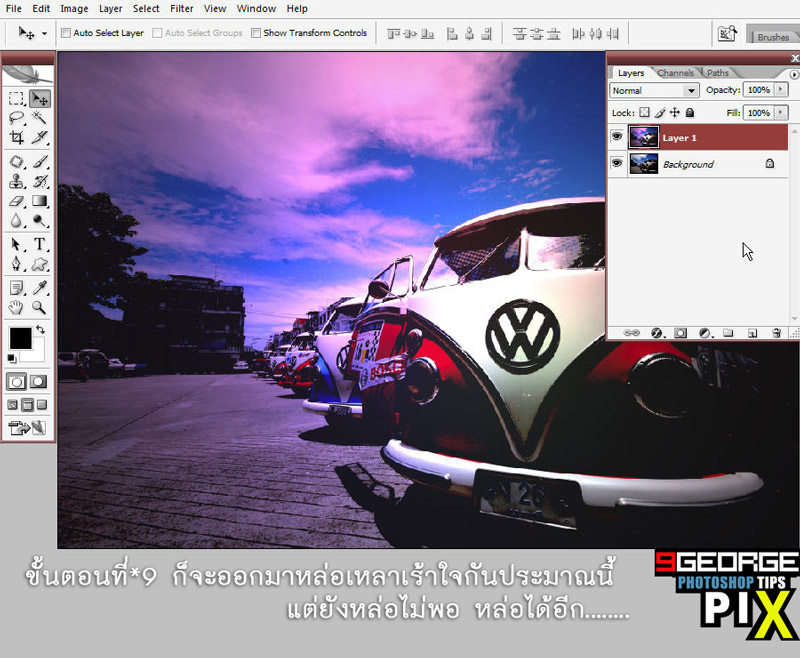
Task: Open the File menu
Action: (14, 9)
